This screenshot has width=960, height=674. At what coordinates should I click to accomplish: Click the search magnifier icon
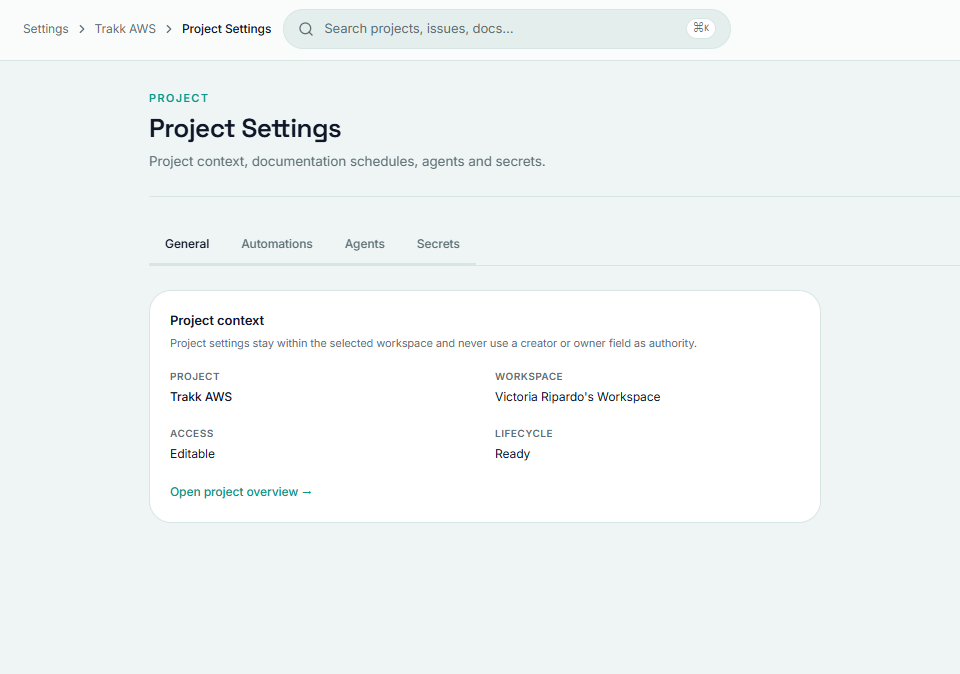point(306,29)
